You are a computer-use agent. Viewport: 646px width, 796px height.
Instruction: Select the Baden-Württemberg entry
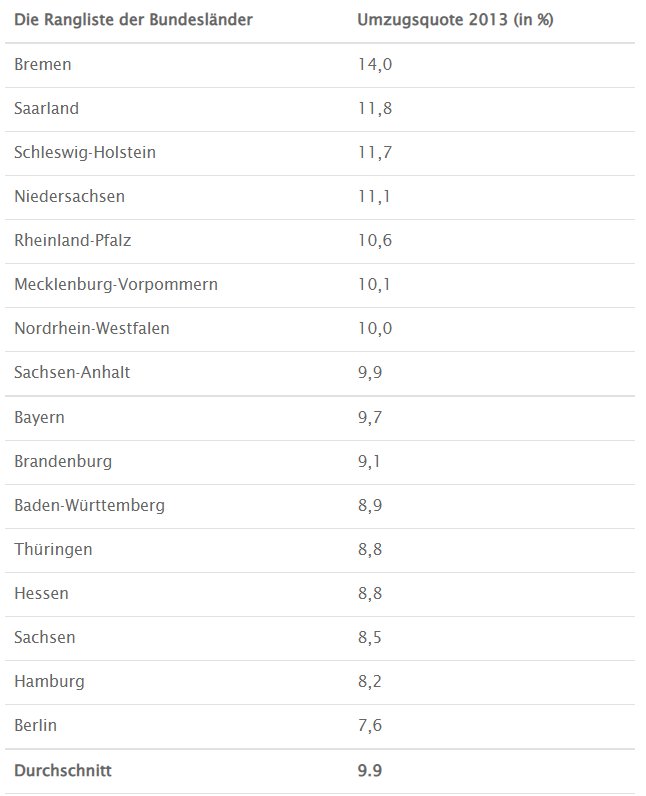[x=89, y=506]
